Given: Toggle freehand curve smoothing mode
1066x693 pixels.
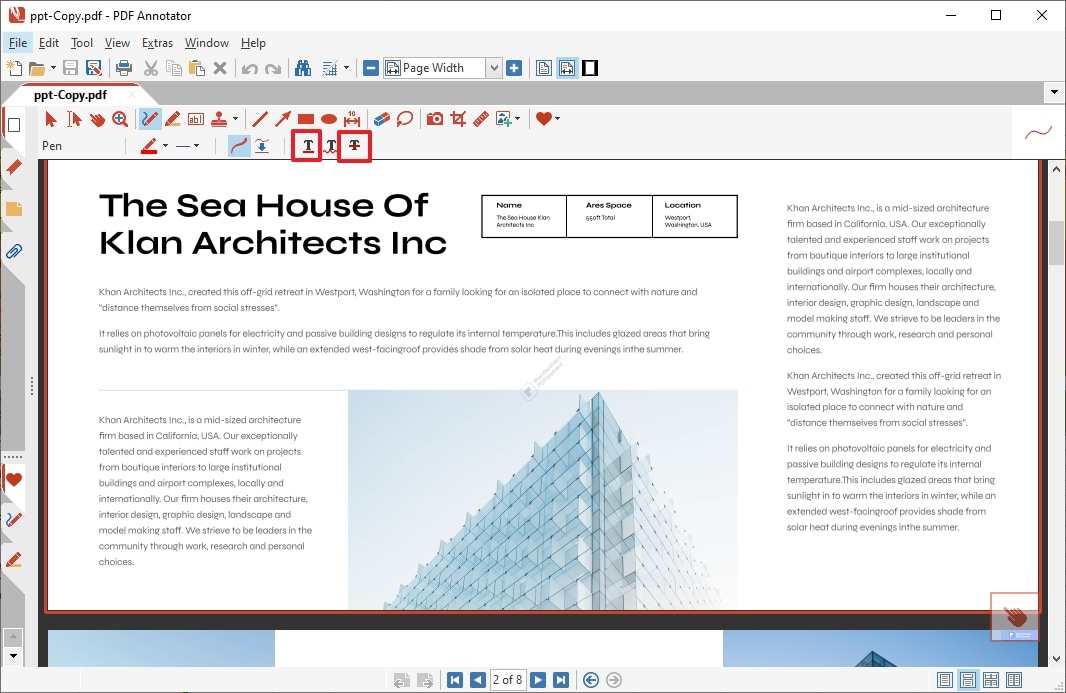Looking at the screenshot, I should click(x=239, y=146).
